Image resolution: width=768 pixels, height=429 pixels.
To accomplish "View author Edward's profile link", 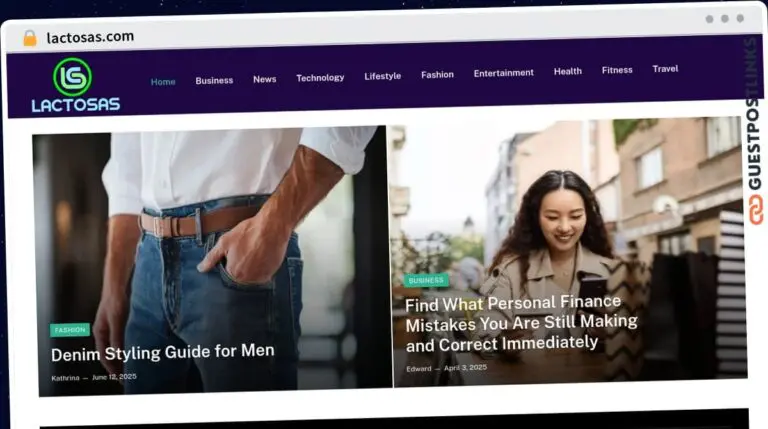I will click(419, 369).
